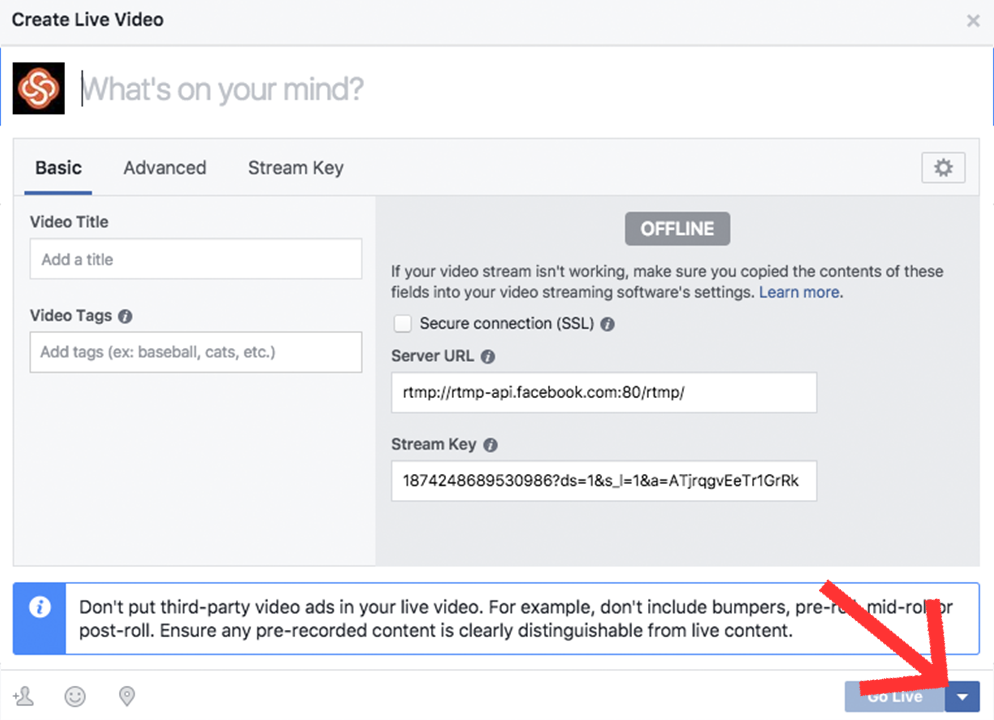
Task: Click the settings gear icon
Action: [x=943, y=168]
